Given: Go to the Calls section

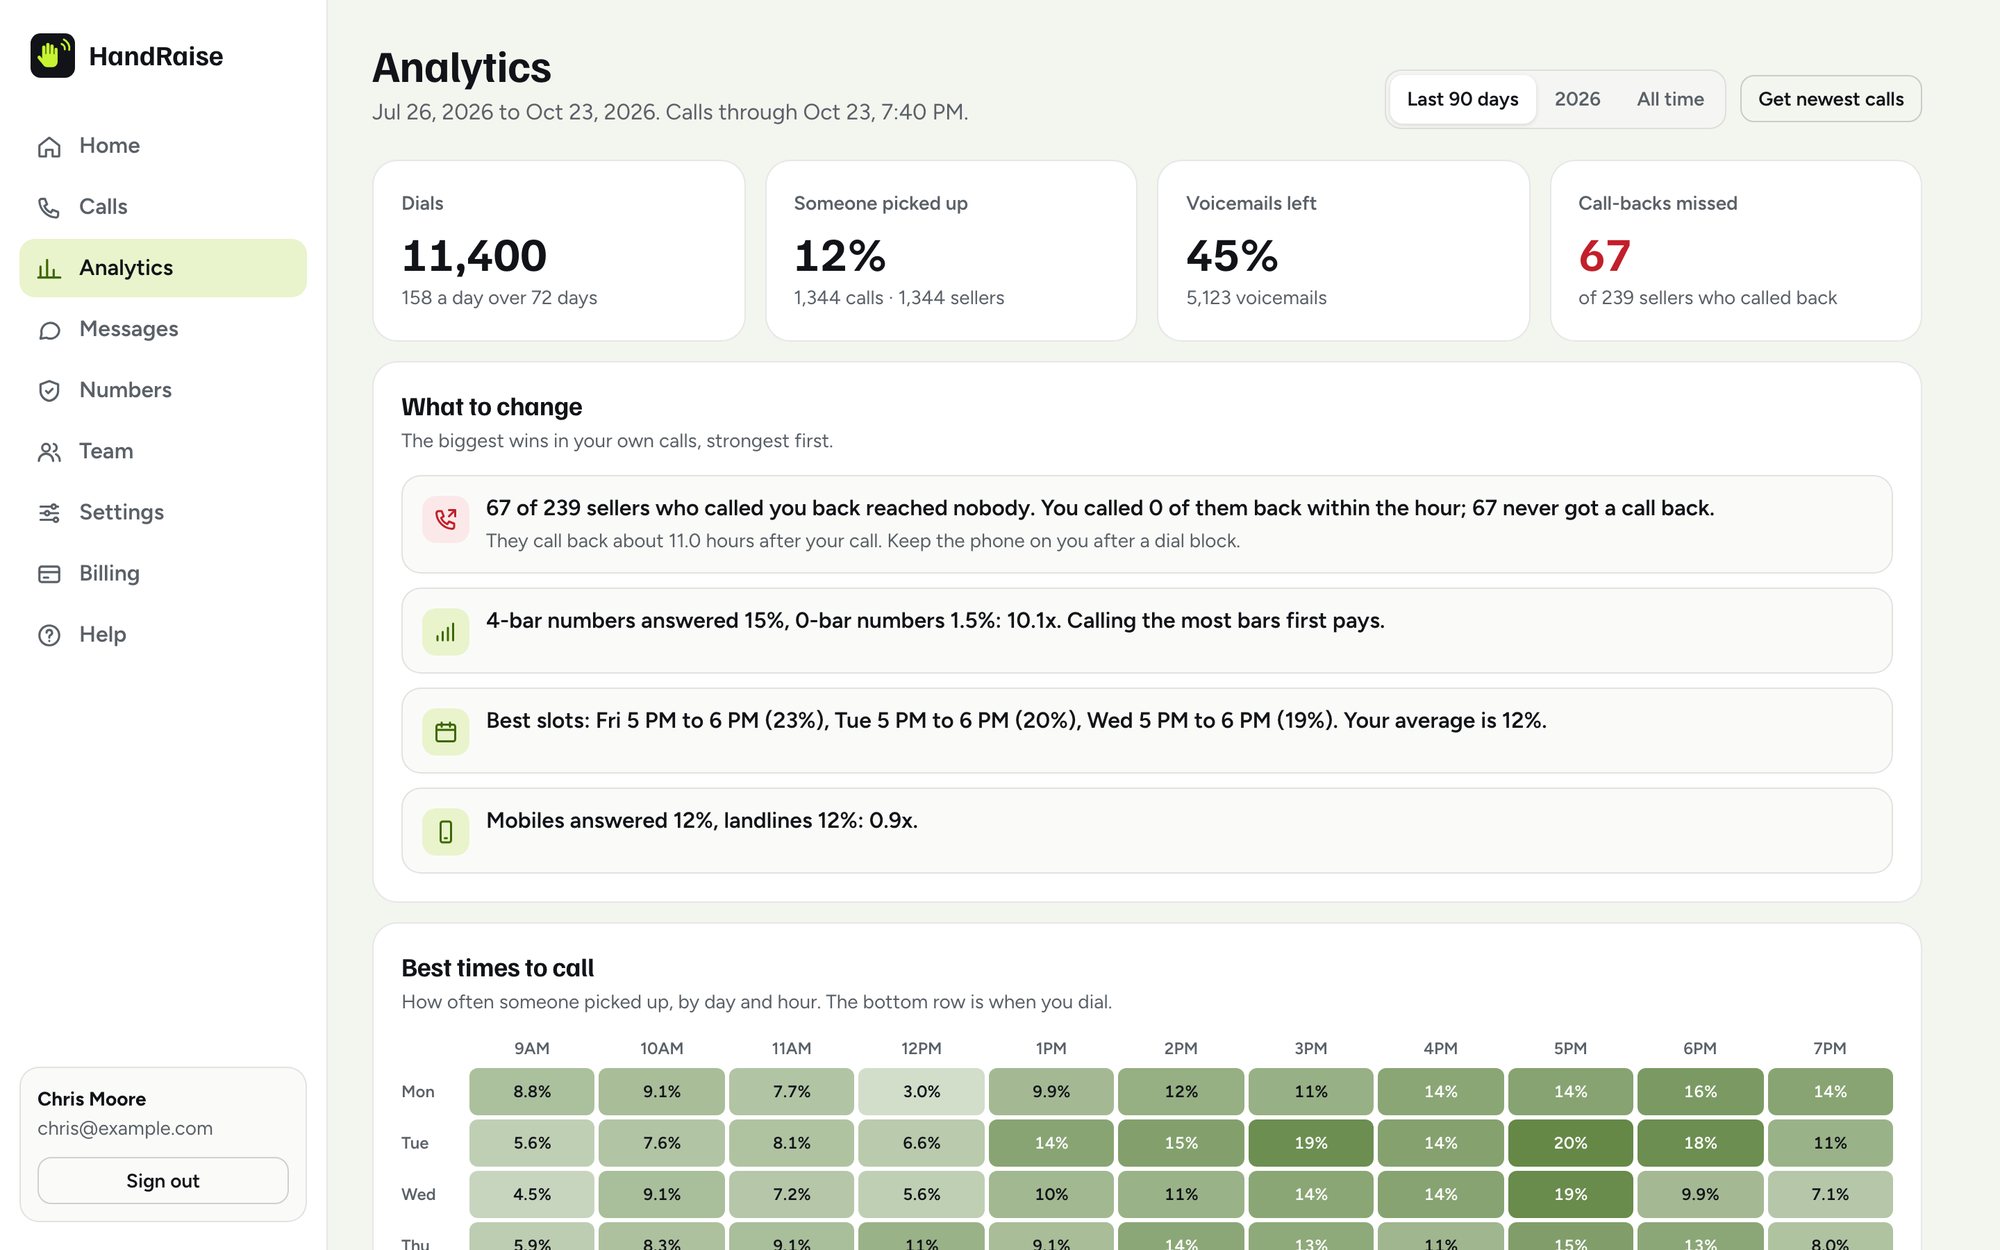Looking at the screenshot, I should (163, 207).
